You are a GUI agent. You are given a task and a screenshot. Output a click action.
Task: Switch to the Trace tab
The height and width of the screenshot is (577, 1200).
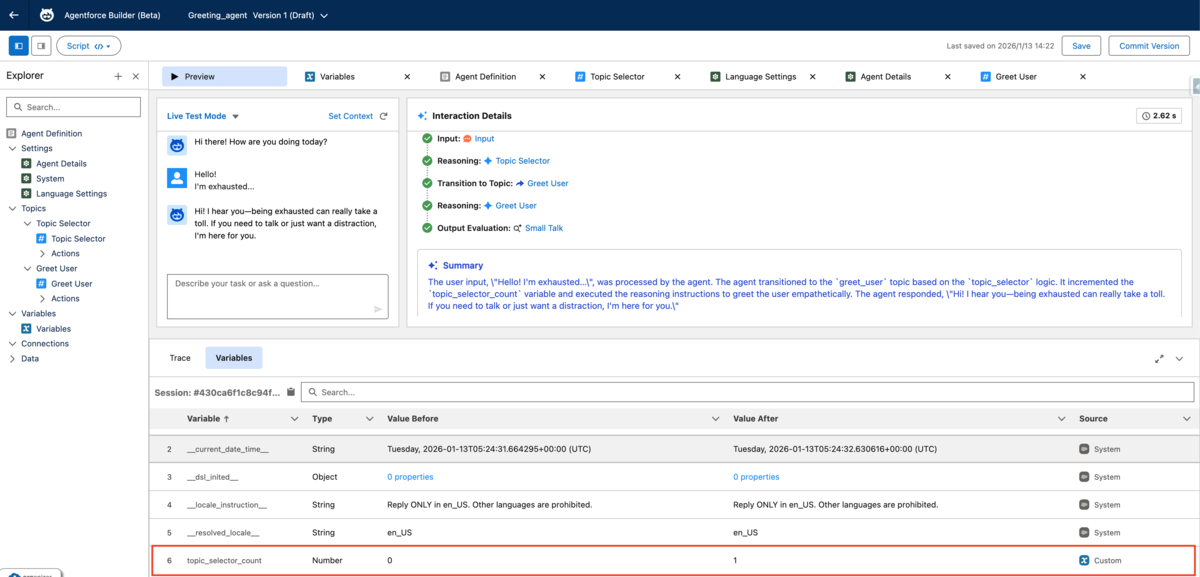180,358
